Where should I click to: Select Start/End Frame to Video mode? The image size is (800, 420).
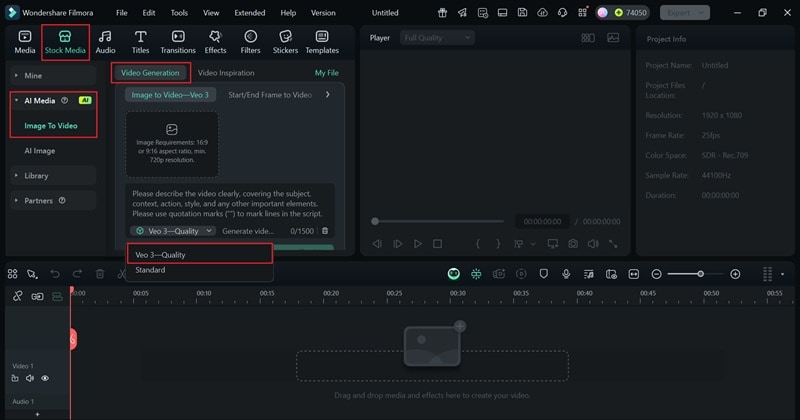tap(270, 95)
